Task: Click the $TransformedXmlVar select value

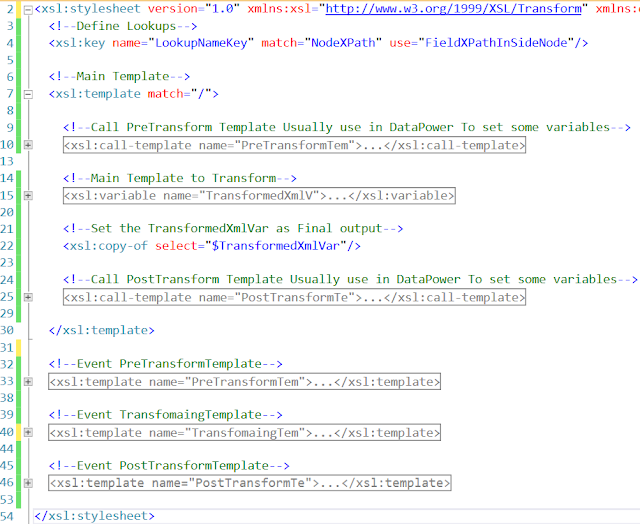Action: coord(276,246)
